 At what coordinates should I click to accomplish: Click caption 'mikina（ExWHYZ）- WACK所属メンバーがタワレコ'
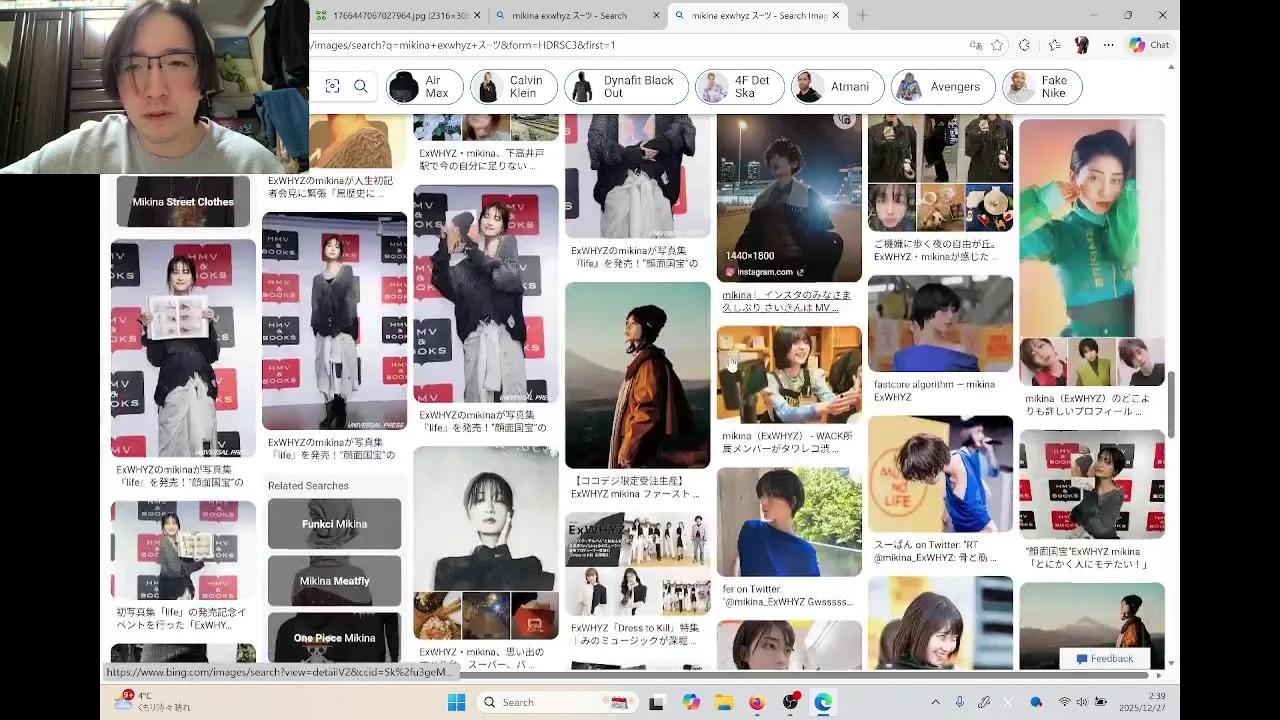[788, 443]
